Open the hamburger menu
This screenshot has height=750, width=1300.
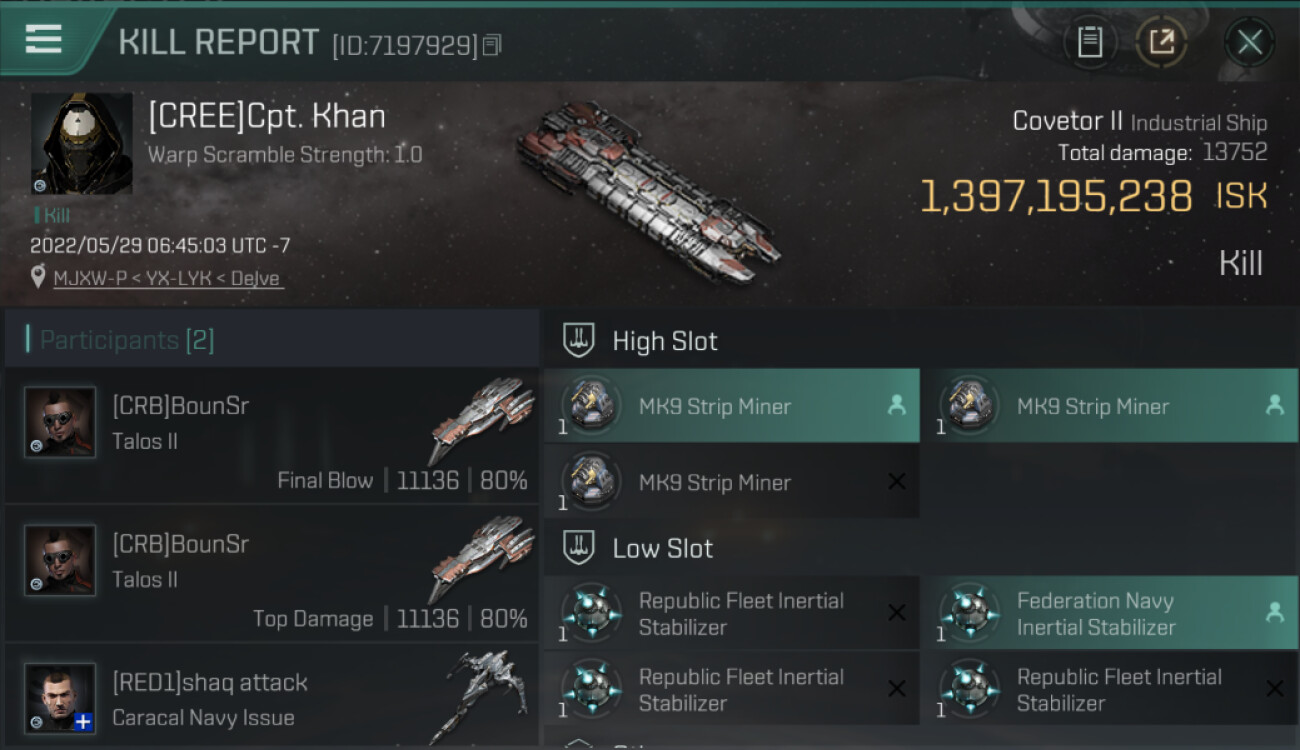43,40
